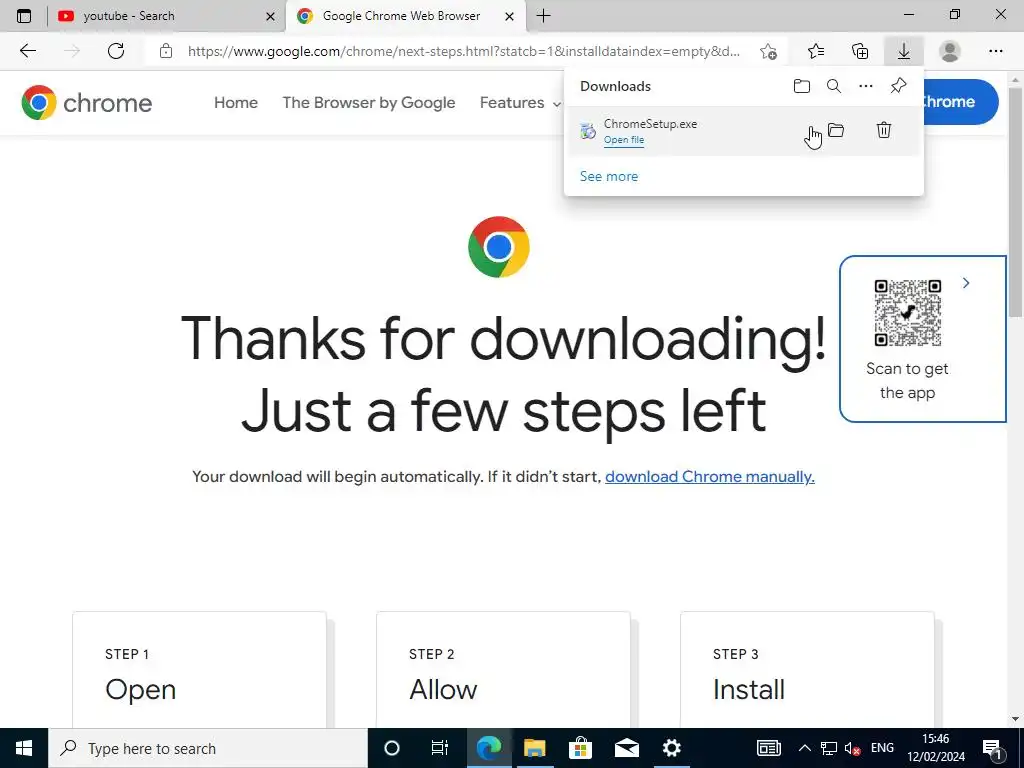View site information via lock icon
This screenshot has width=1024, height=768.
[166, 51]
